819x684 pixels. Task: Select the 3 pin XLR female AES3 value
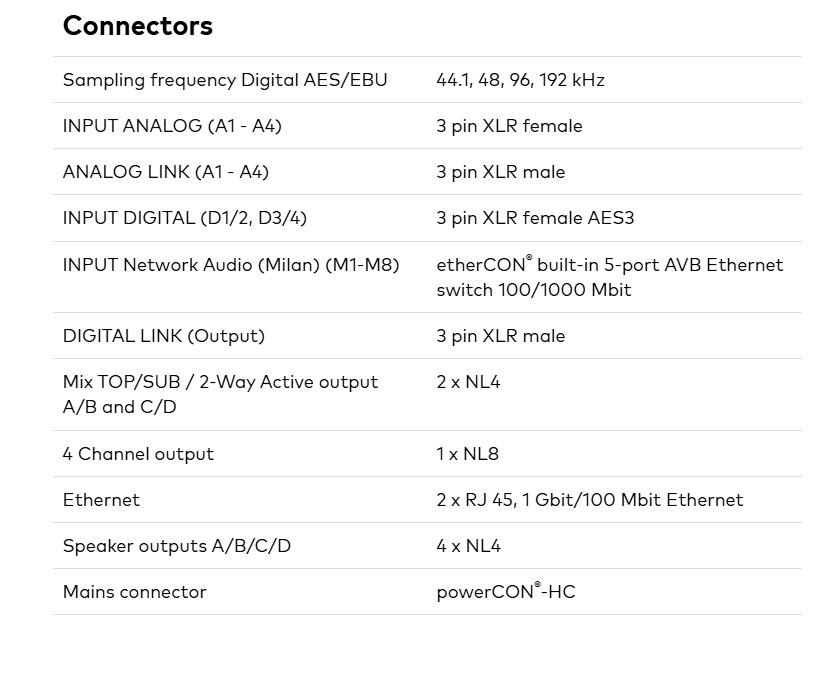click(535, 218)
